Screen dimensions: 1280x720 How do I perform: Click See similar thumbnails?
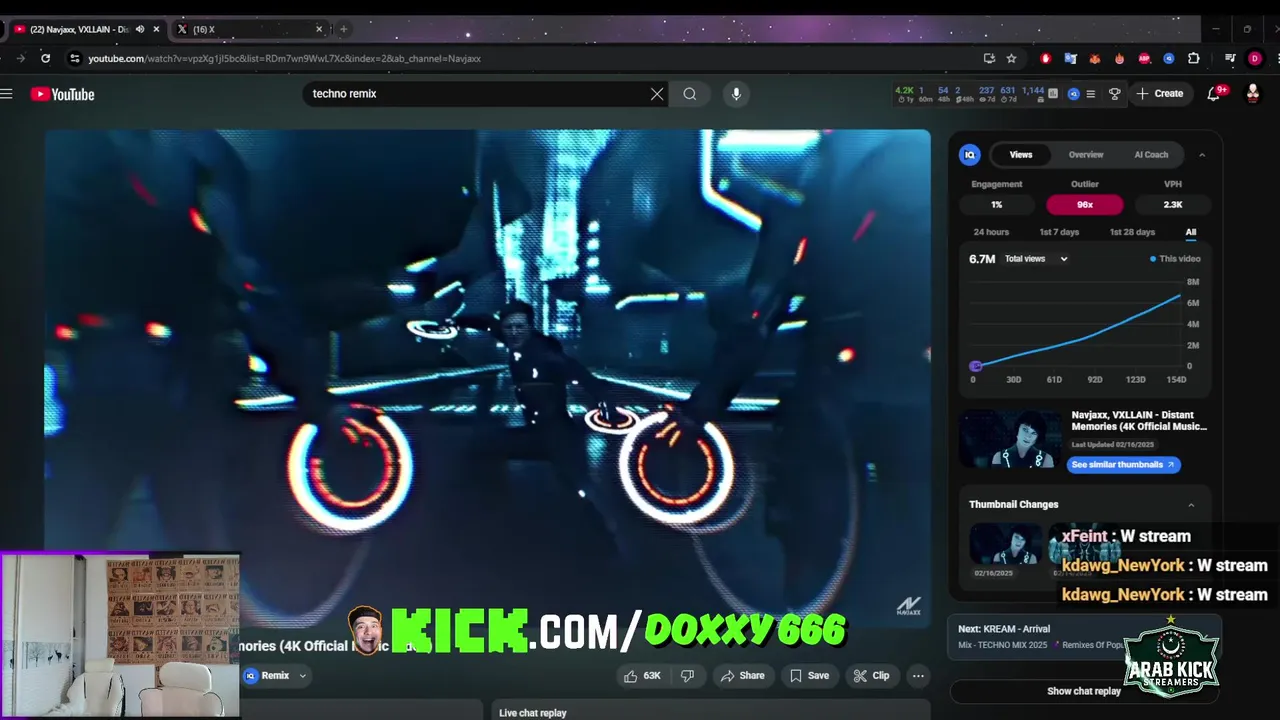click(1124, 465)
